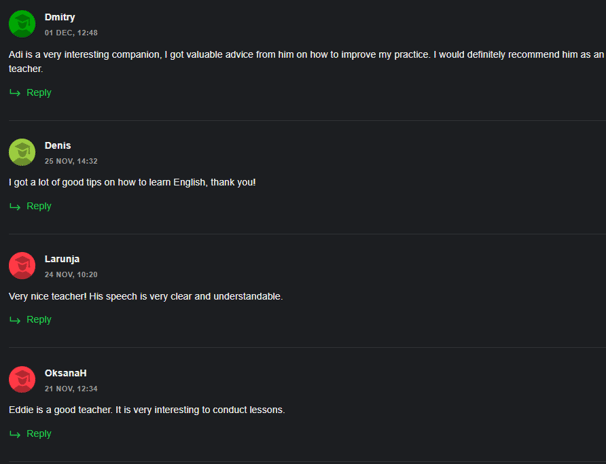Click the 21 NOV, 12:34 timestamp
Screen dimensions: 606x464
tap(71, 389)
